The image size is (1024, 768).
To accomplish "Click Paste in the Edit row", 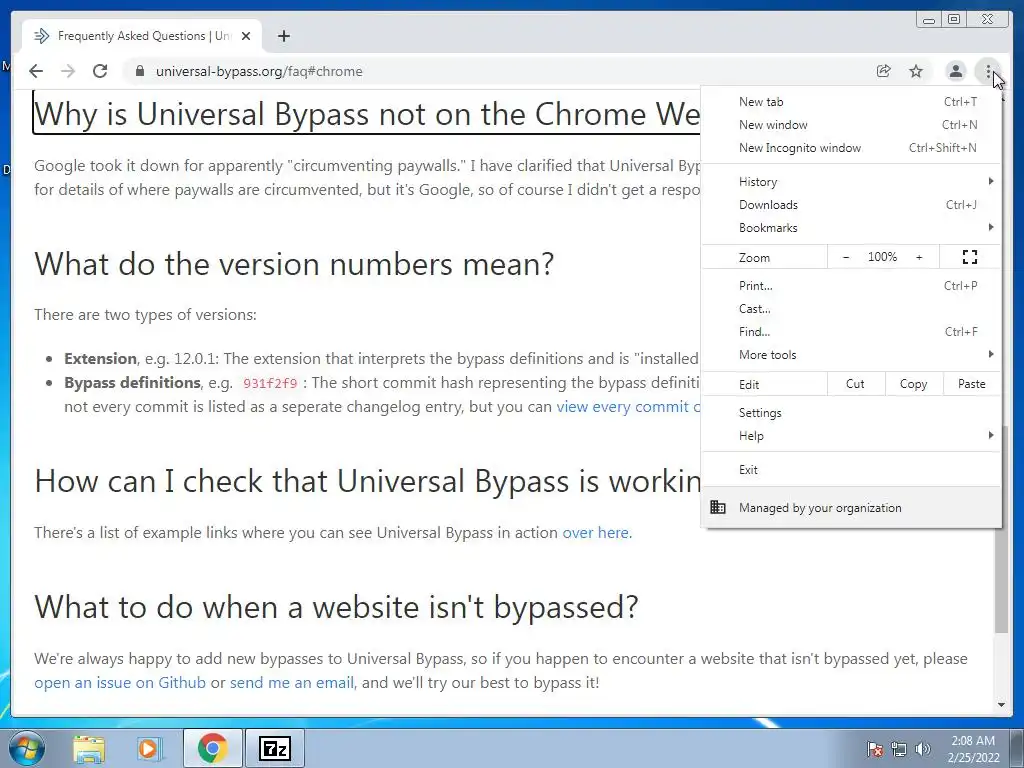I will tap(972, 384).
